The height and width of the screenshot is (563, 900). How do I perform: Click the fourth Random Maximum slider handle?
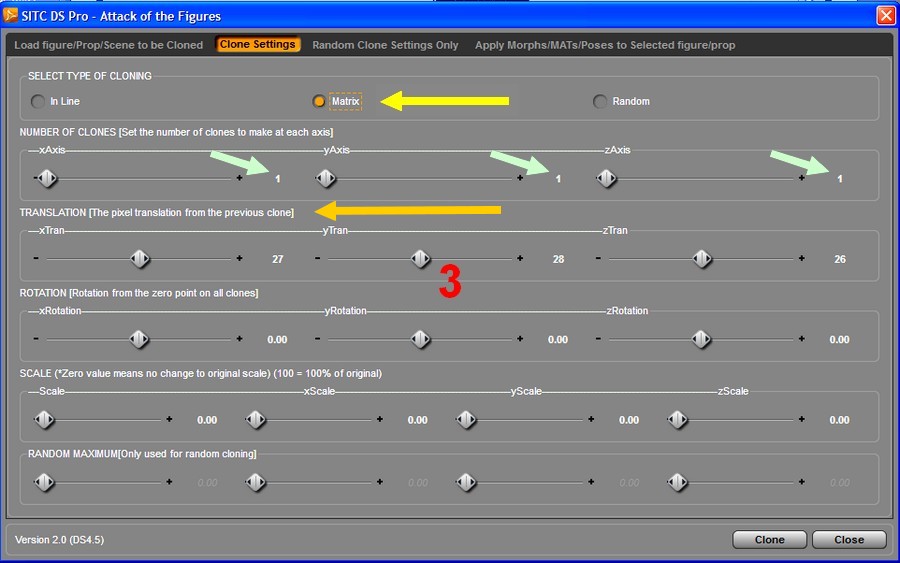click(x=677, y=482)
